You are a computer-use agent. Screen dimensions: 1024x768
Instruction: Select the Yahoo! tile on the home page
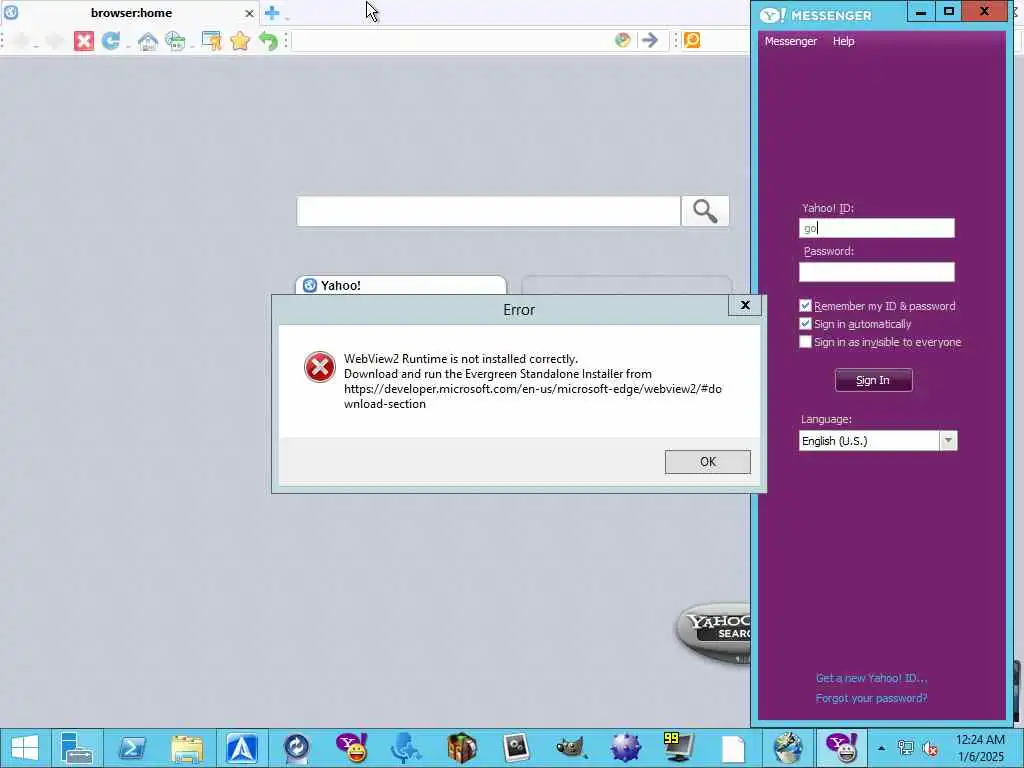401,285
